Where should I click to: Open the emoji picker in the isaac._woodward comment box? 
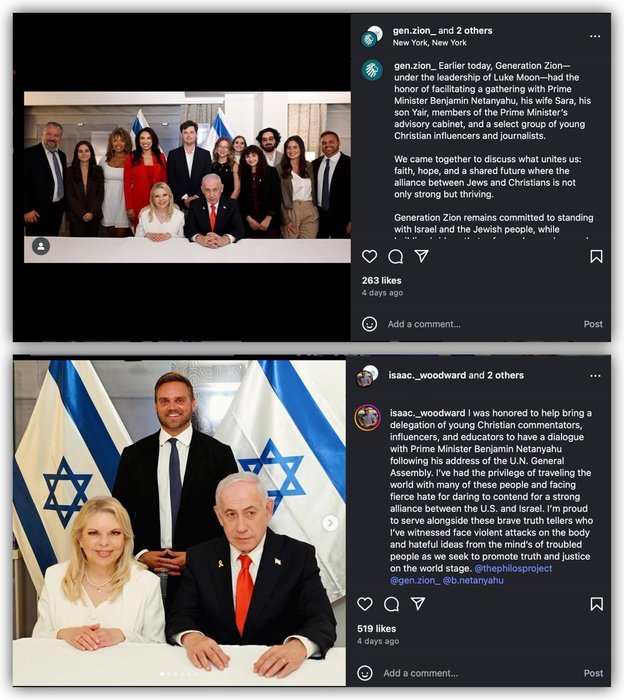[365, 673]
